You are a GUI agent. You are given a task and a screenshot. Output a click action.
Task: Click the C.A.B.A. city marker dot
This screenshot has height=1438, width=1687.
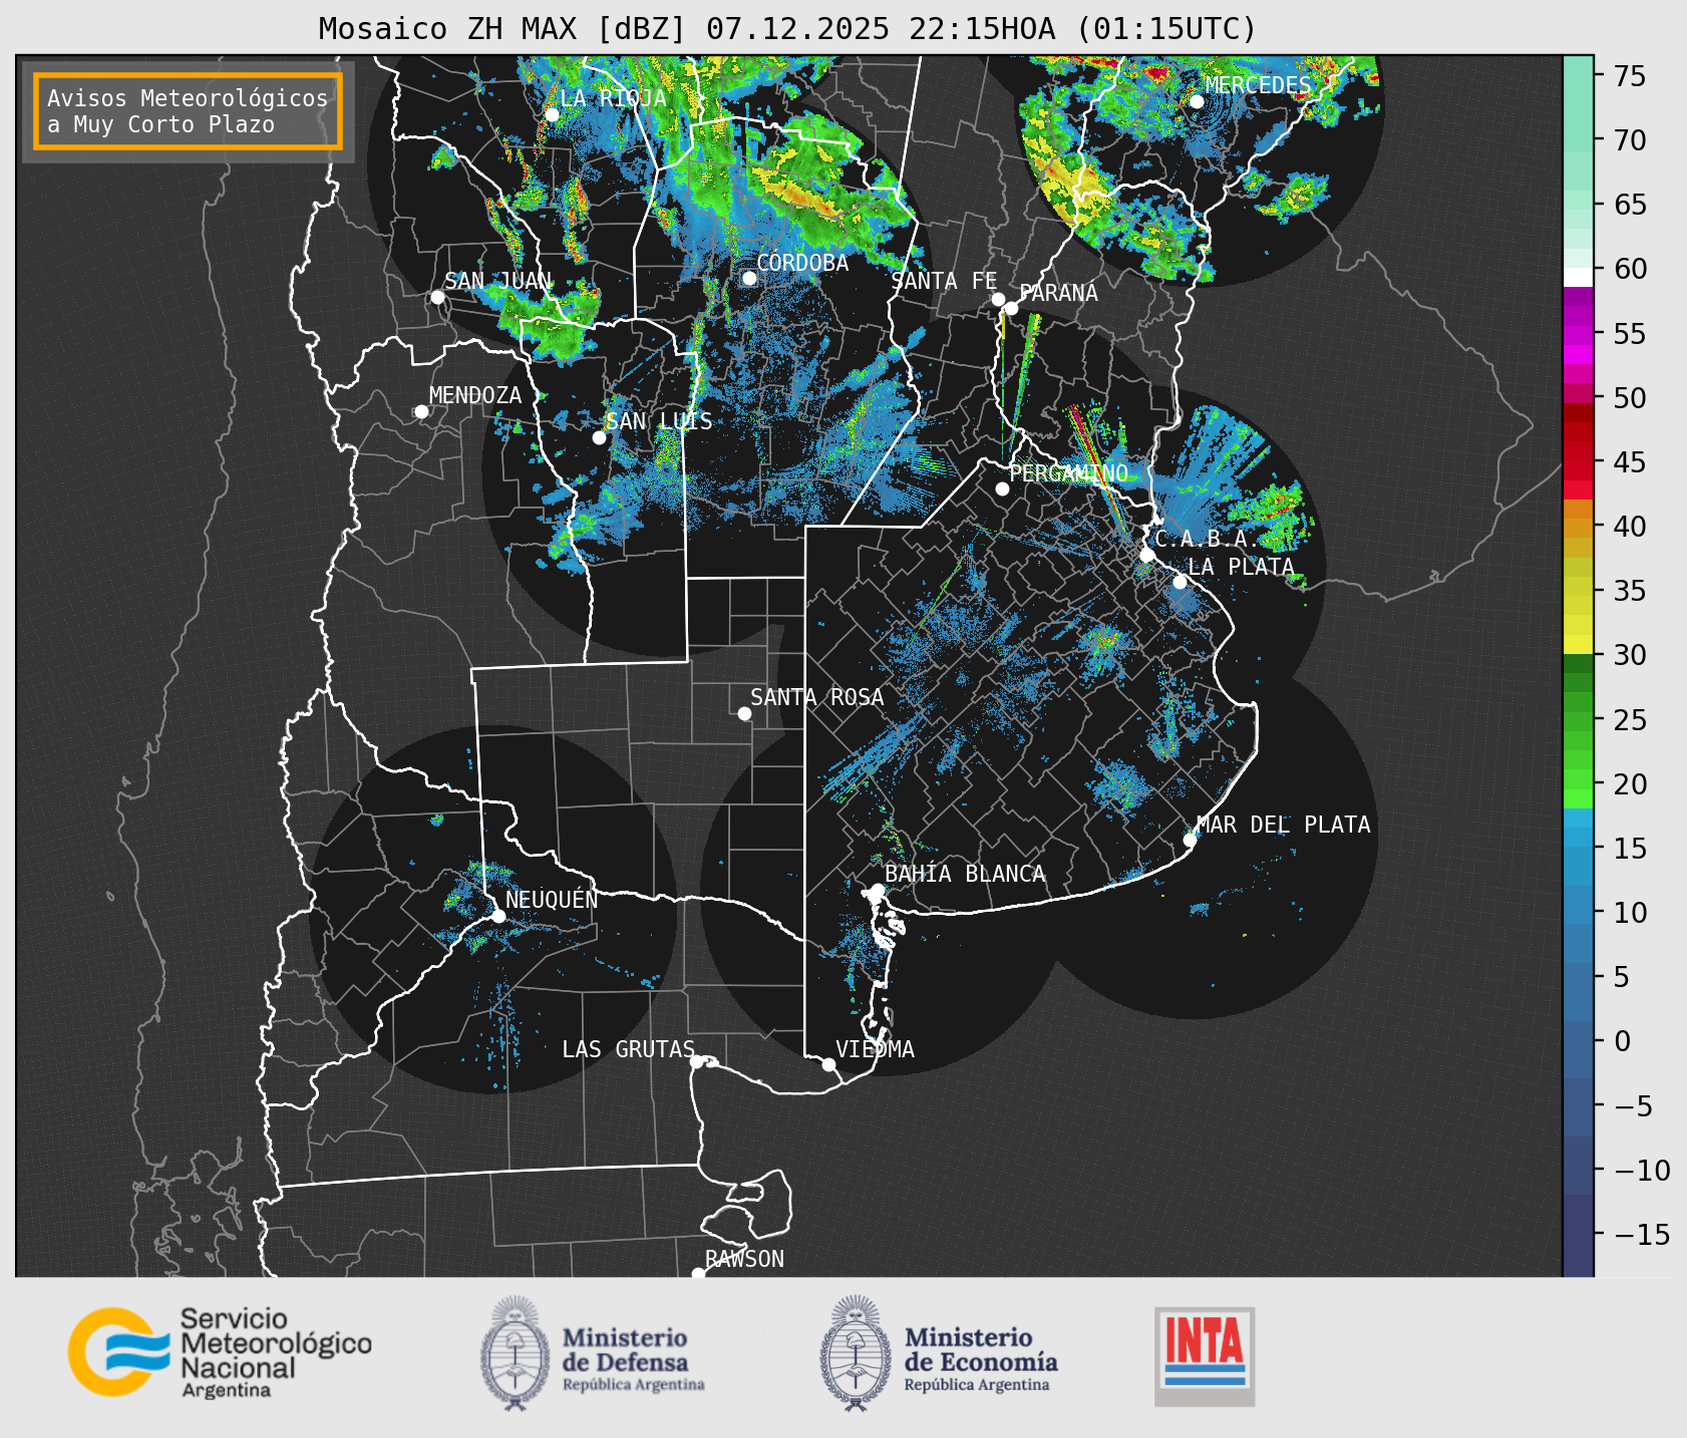[1147, 555]
